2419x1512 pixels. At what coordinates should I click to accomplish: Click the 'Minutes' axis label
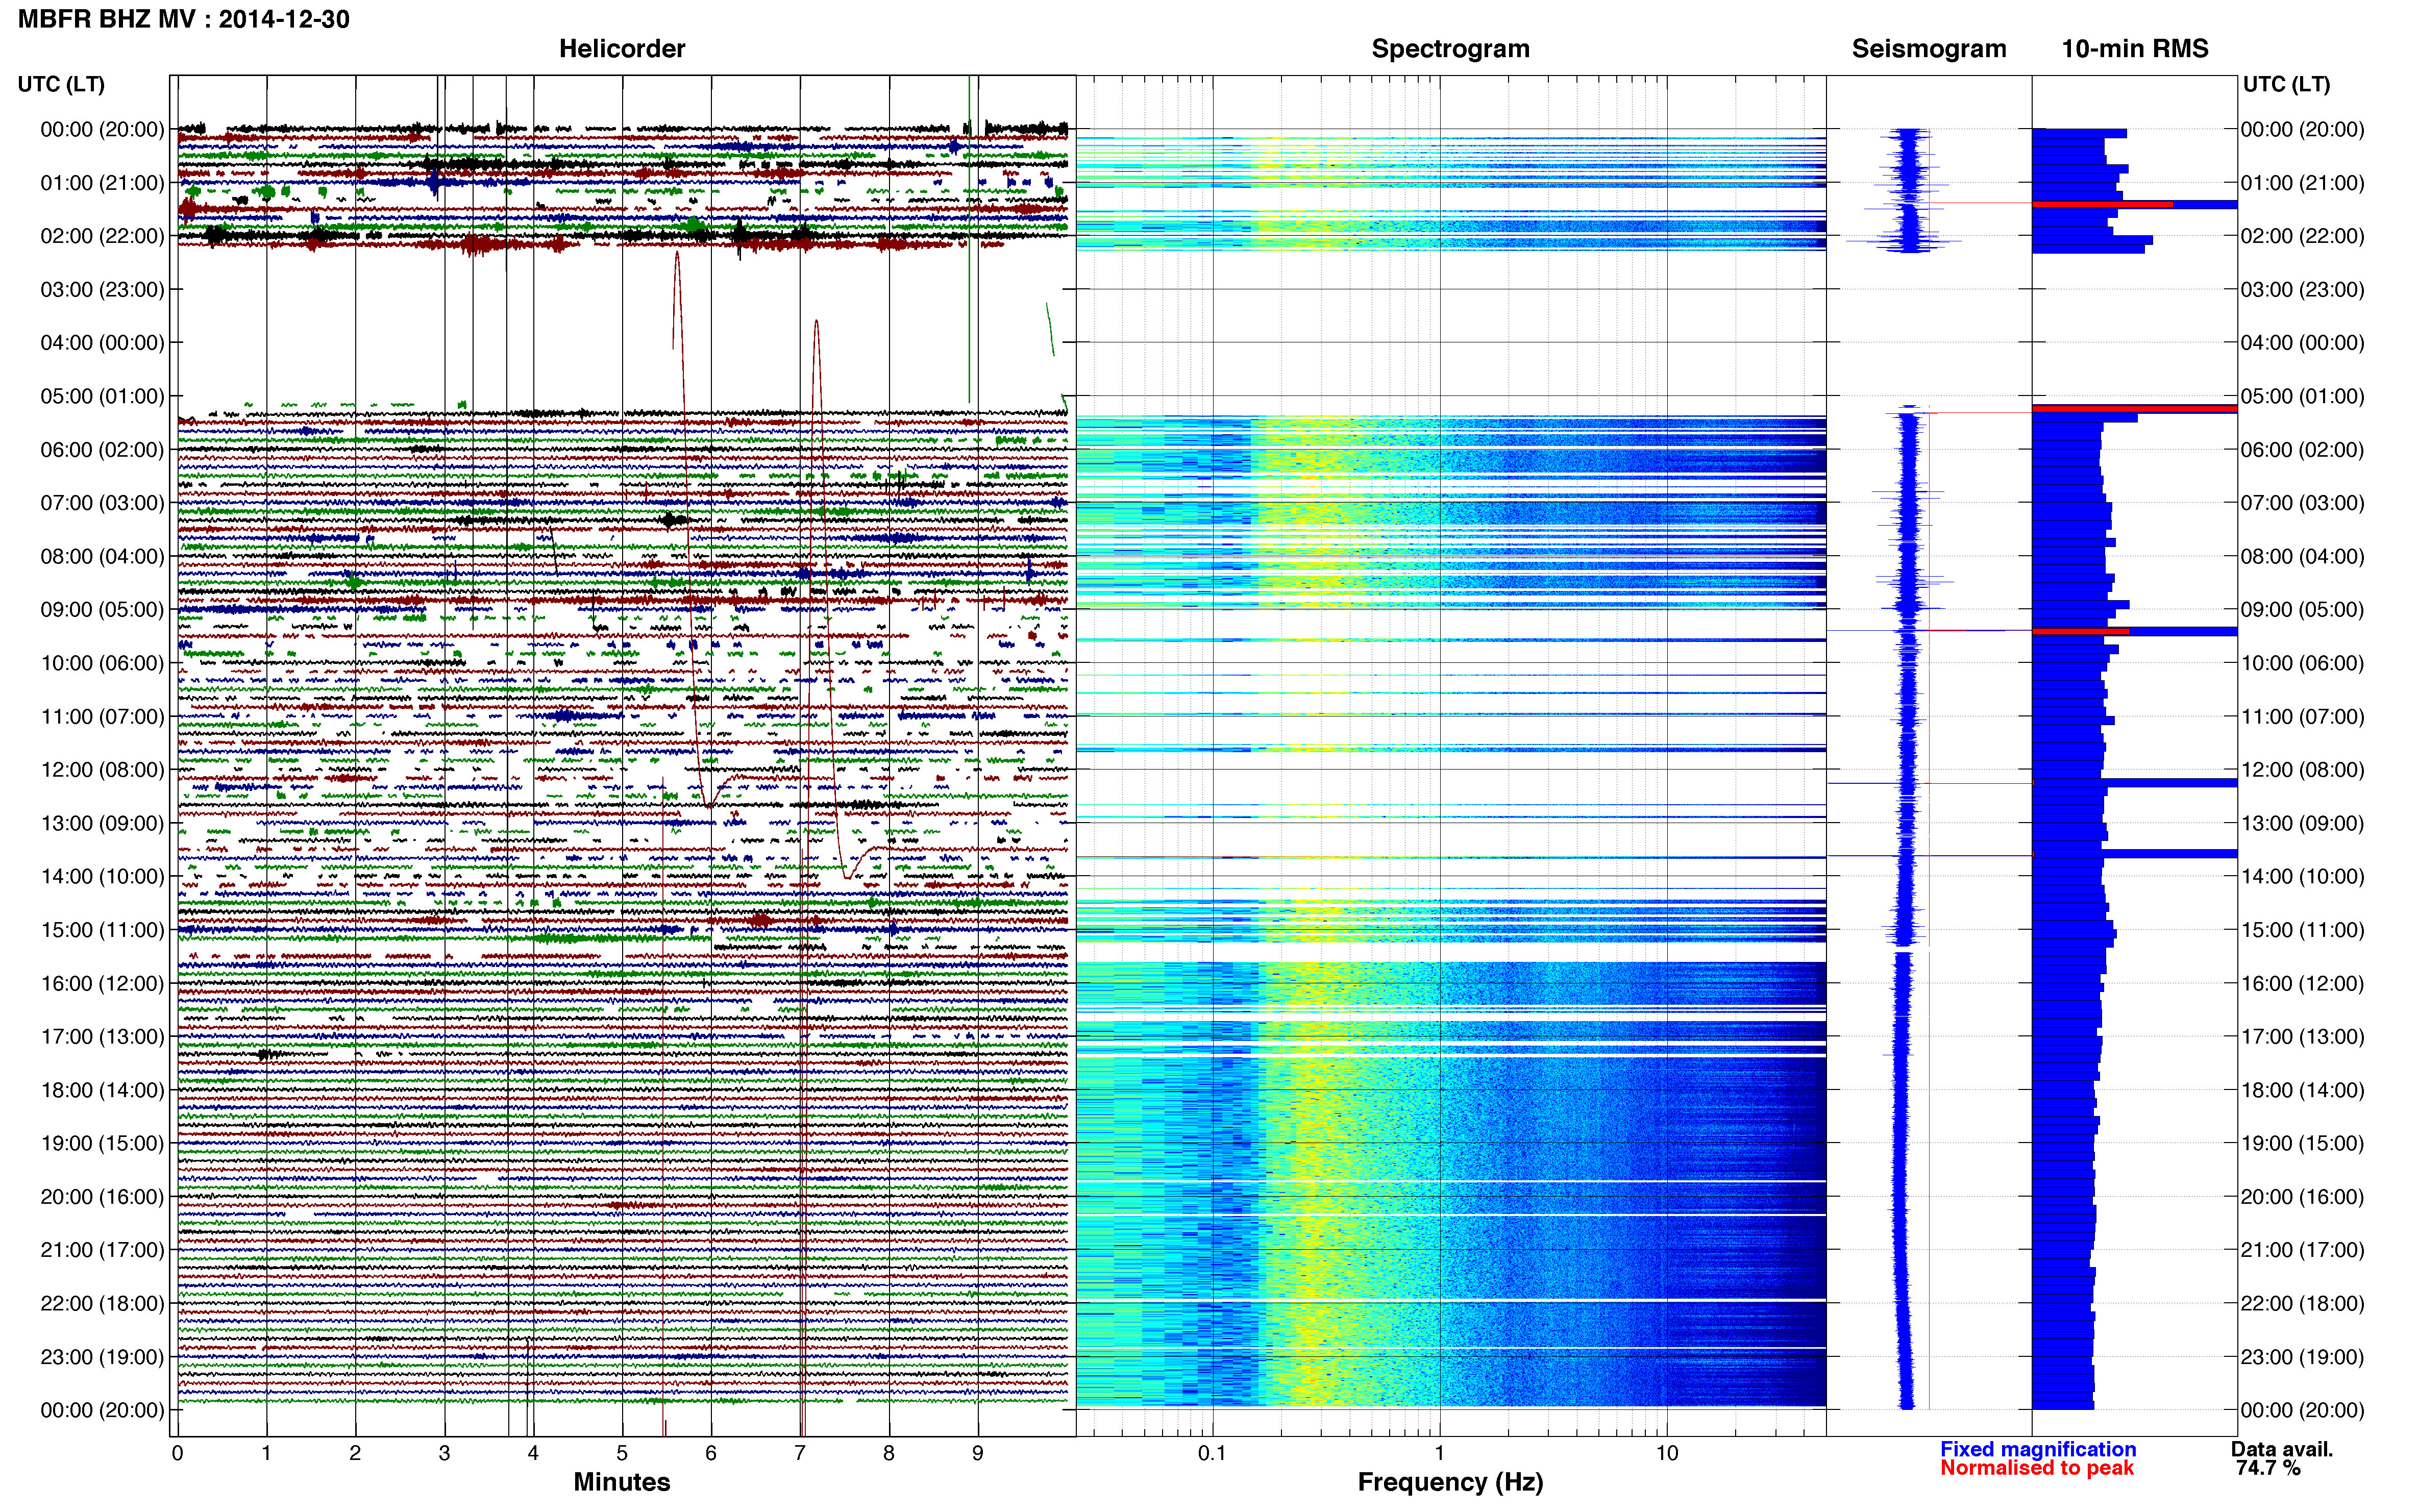[x=621, y=1481]
